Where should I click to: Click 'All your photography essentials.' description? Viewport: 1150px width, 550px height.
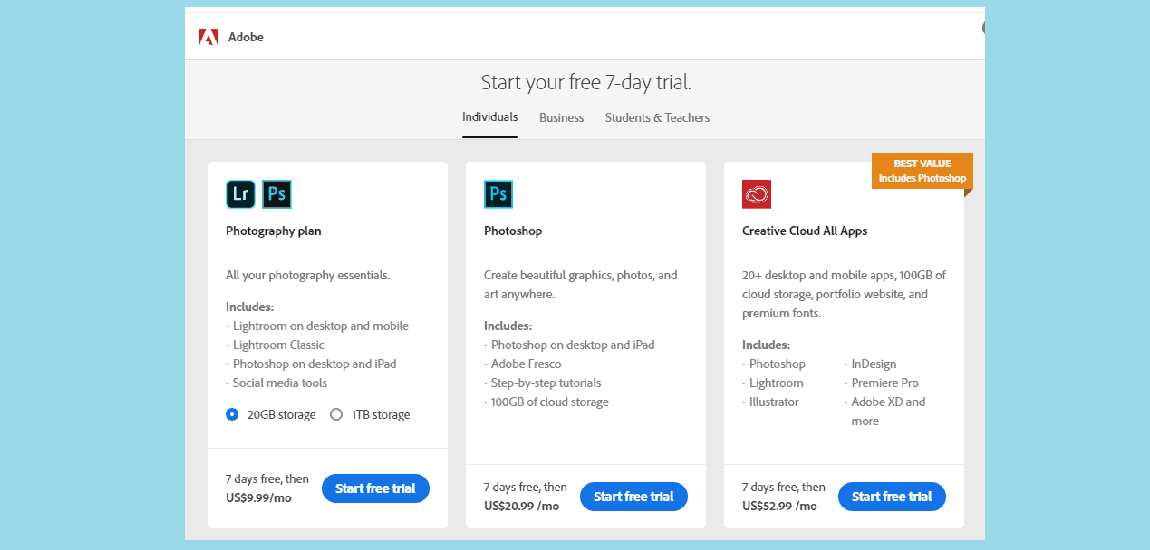(x=308, y=276)
